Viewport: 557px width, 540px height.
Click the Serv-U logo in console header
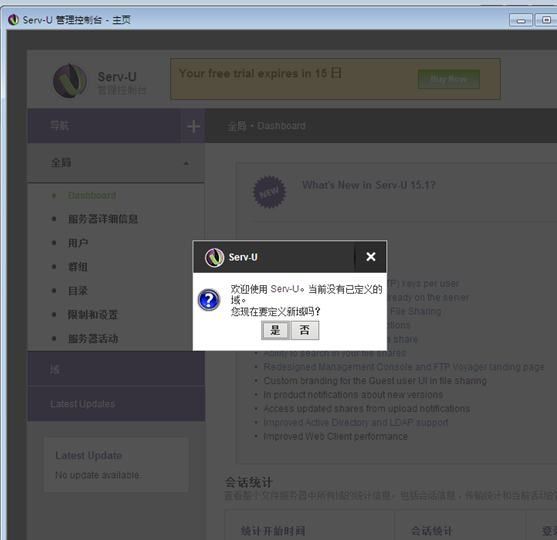click(x=70, y=81)
